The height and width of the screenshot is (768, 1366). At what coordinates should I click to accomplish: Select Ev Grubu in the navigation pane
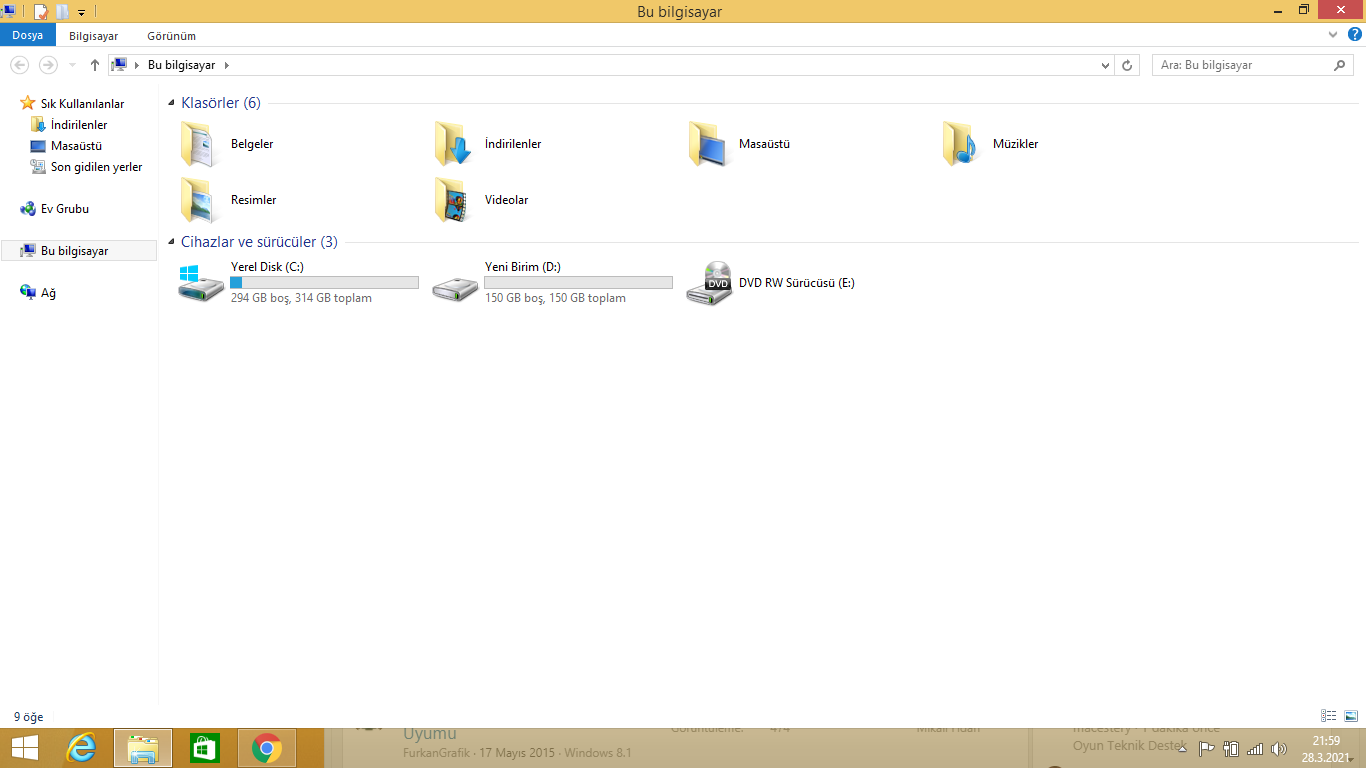(x=65, y=209)
